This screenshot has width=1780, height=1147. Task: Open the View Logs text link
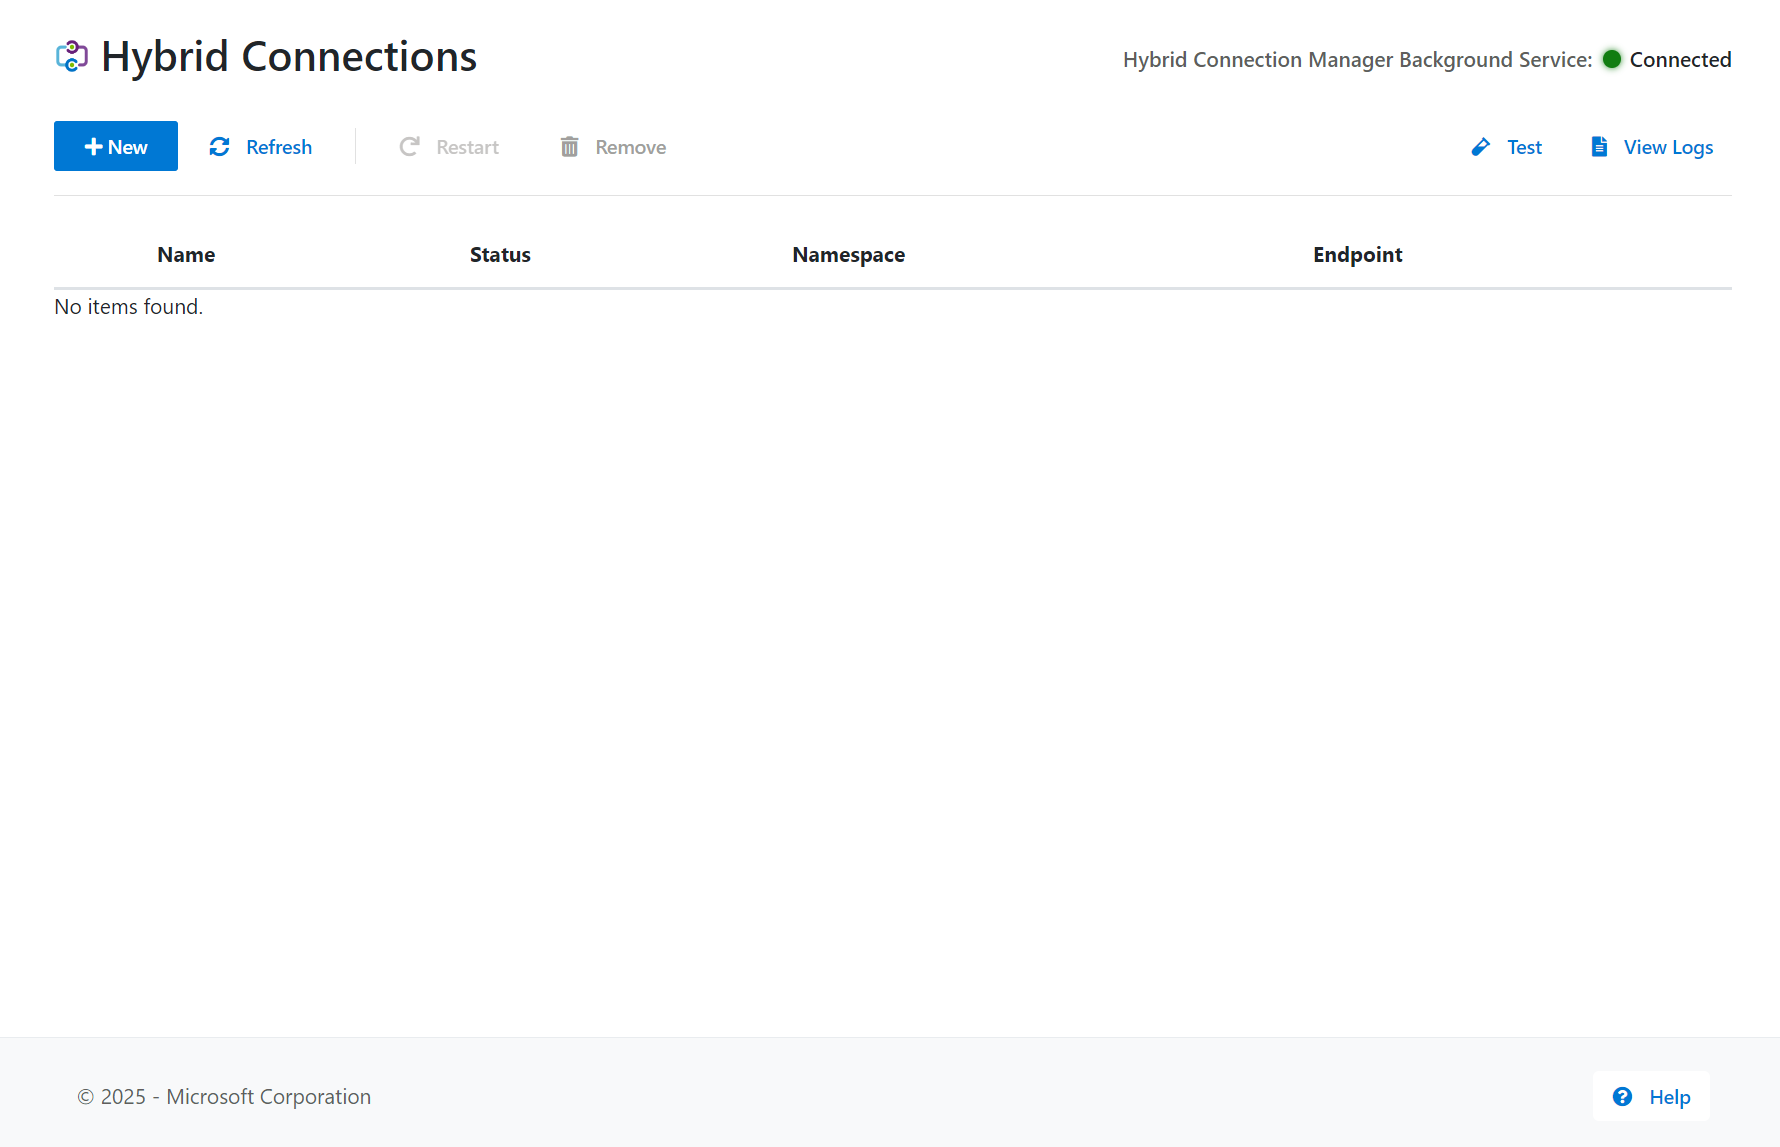(x=1668, y=147)
